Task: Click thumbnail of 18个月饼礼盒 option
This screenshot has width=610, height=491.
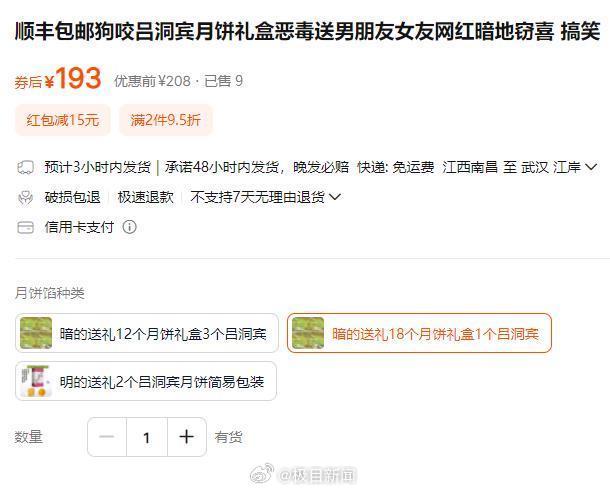Action: click(x=308, y=333)
